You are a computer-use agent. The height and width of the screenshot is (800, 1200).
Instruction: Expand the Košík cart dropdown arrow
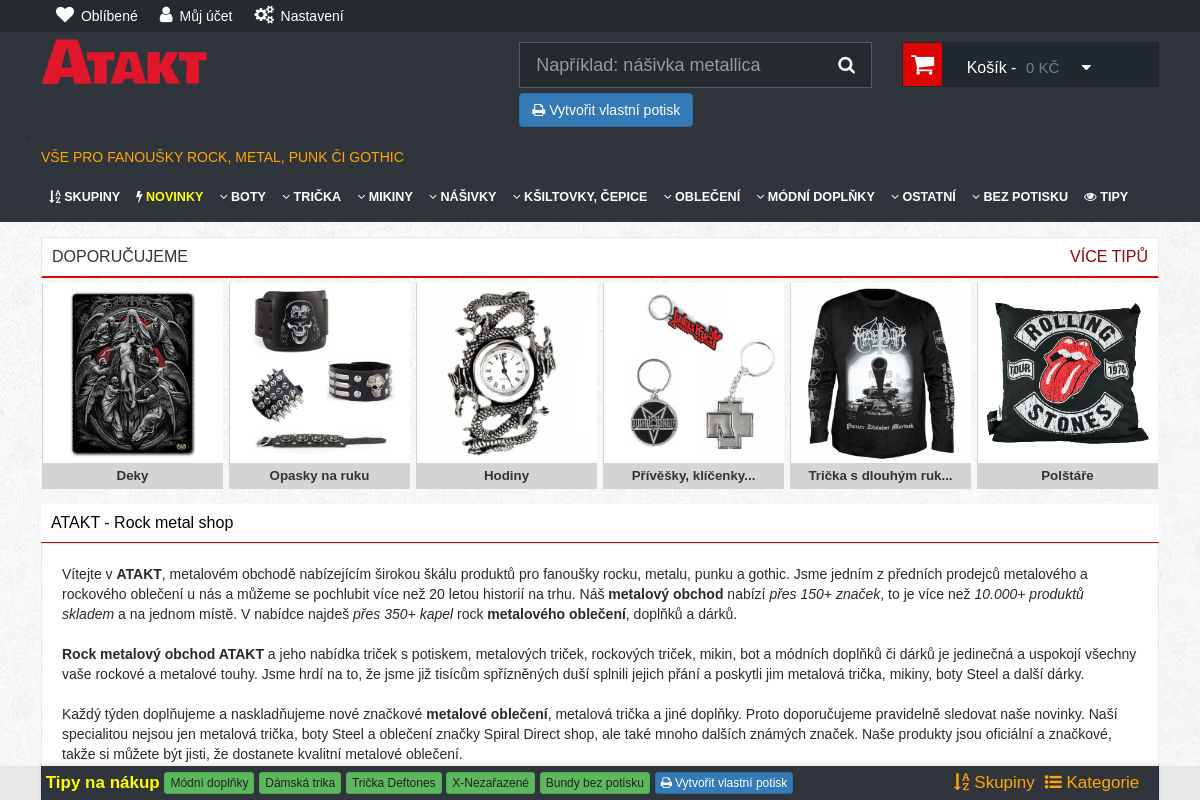pyautogui.click(x=1086, y=67)
